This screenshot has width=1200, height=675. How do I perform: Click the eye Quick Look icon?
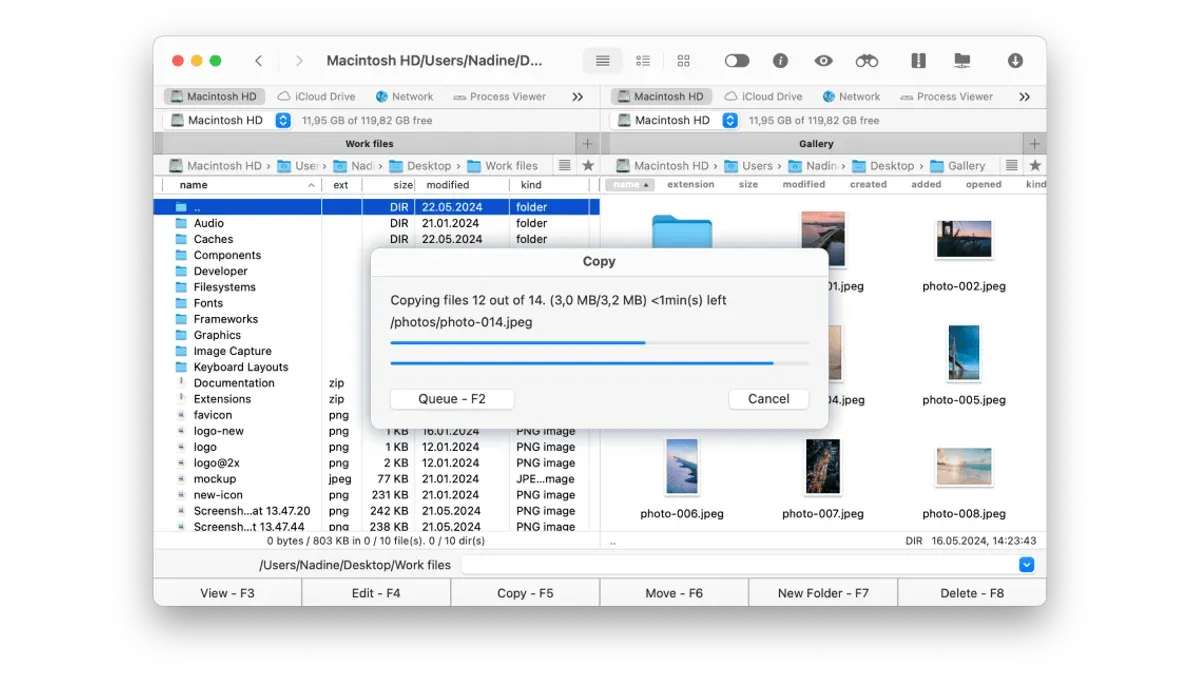(823, 61)
